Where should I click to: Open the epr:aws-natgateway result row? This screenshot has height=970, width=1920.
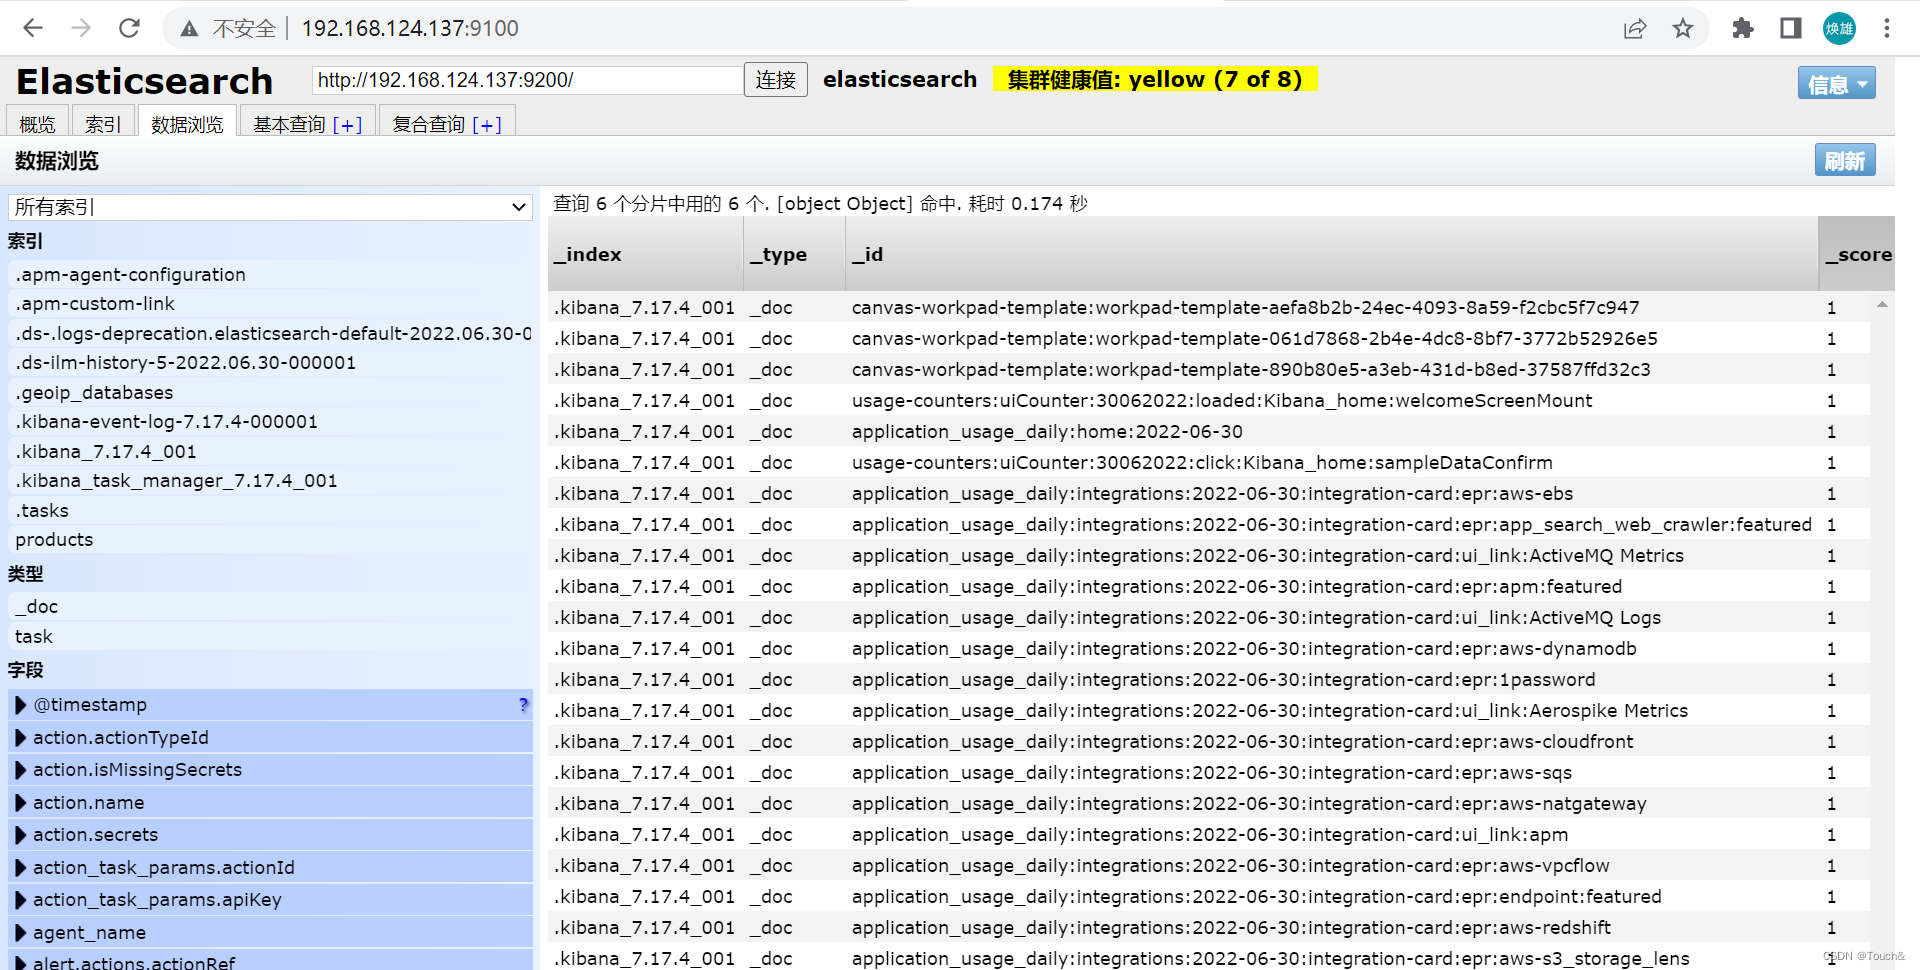(x=1209, y=803)
